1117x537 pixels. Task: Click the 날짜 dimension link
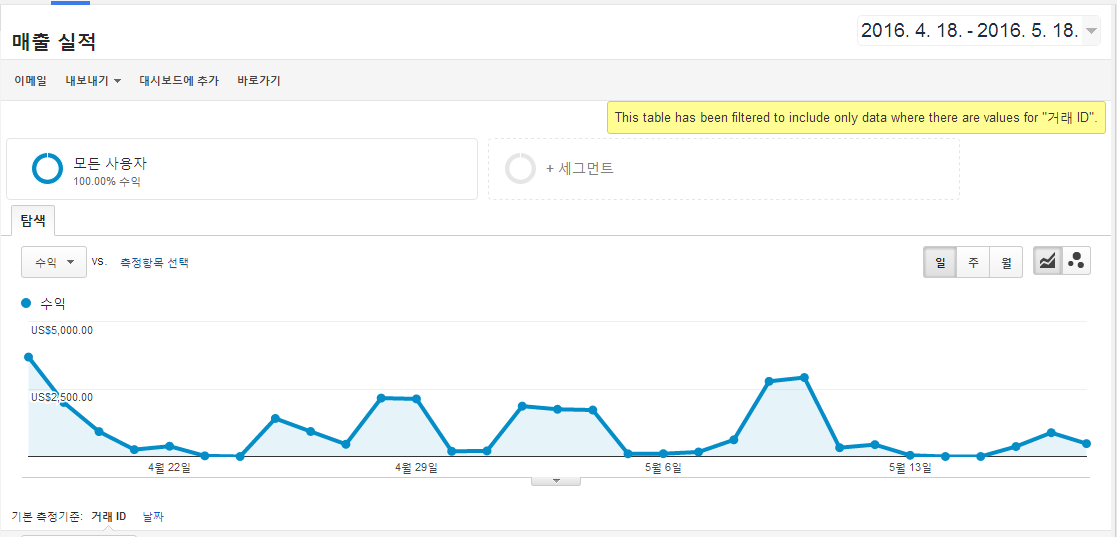point(153,516)
